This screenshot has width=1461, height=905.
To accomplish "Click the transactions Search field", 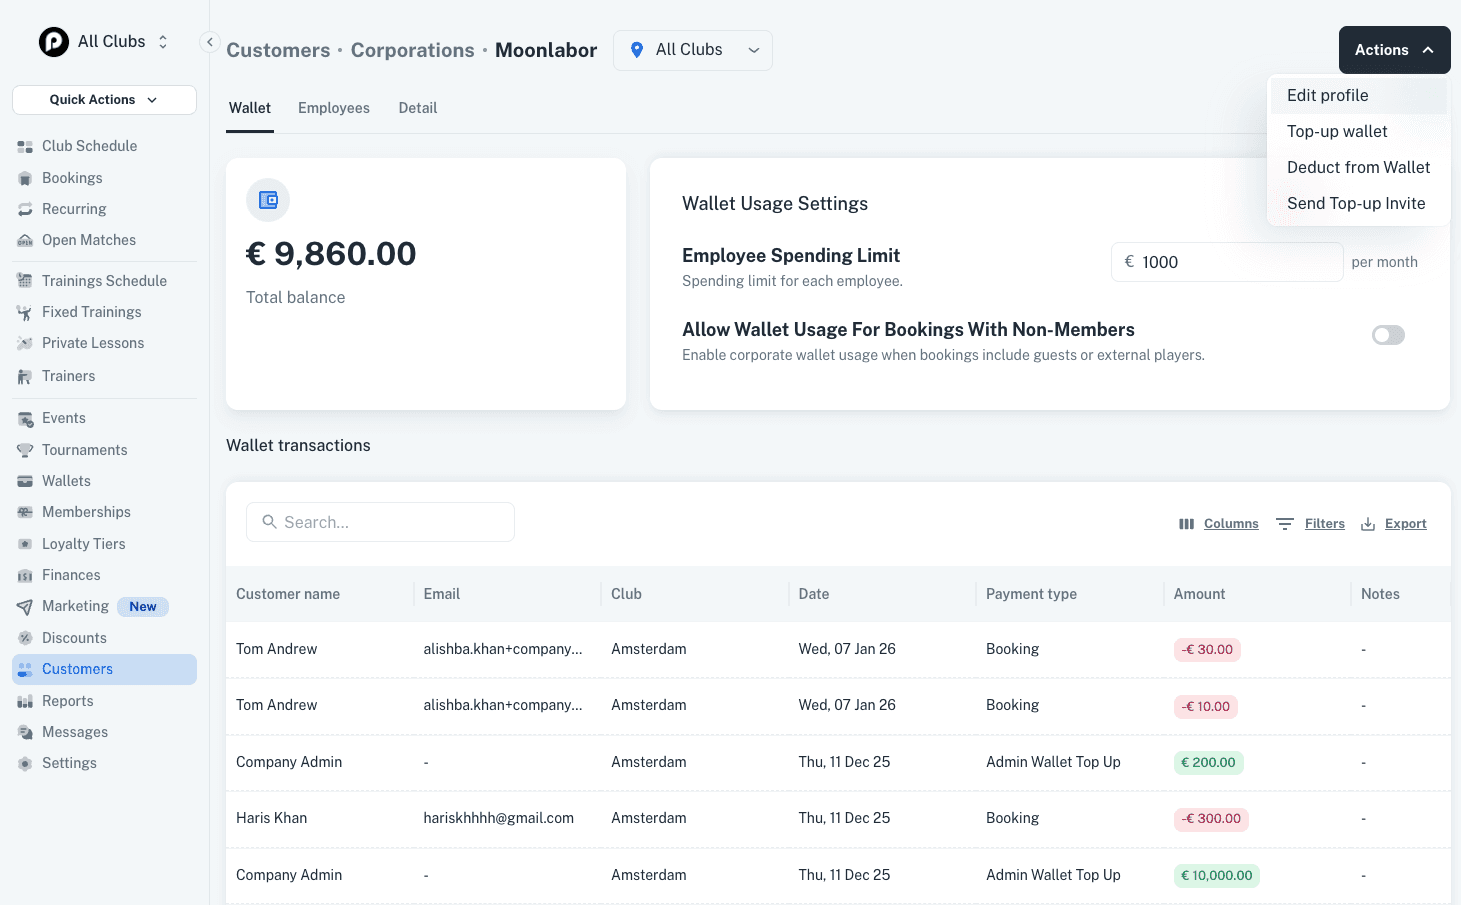I will [x=380, y=522].
